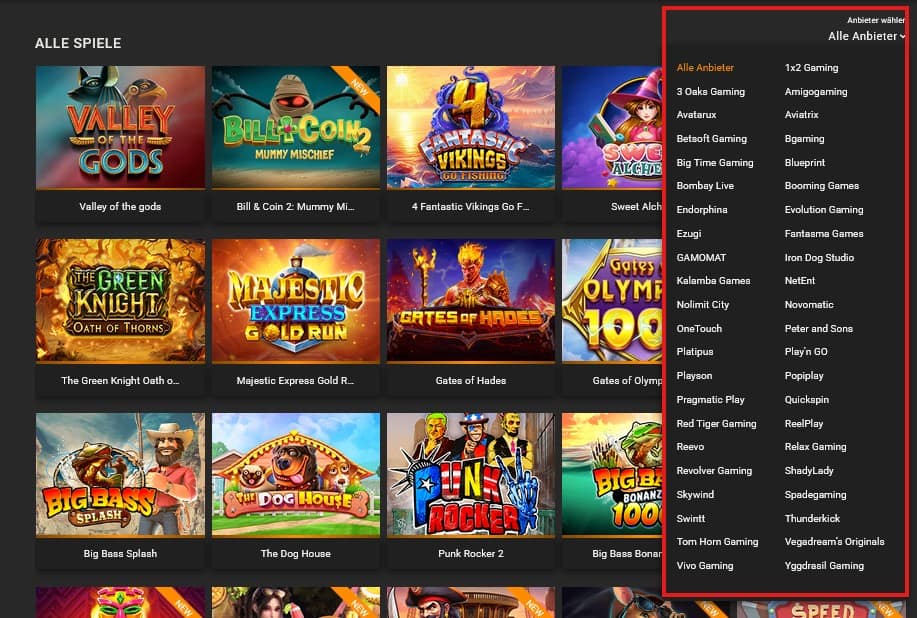Expand the Alle Anbieter provider dropdown
917x618 pixels.
point(866,36)
